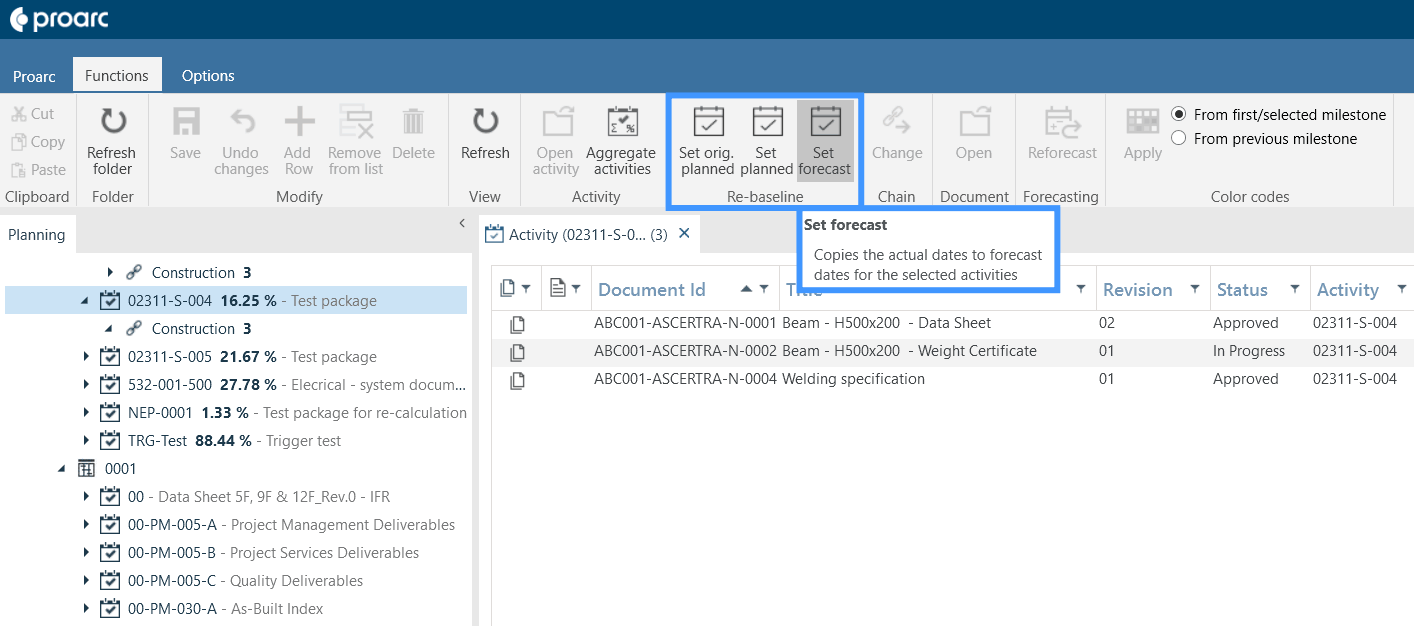Open Status column filter dropdown

coord(1295,289)
